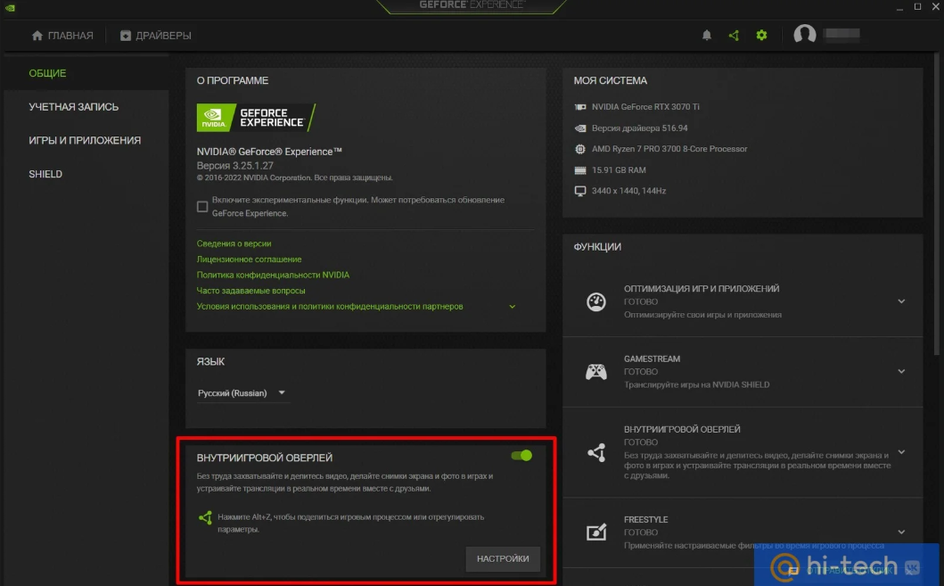Viewport: 944px width, 586px height.
Task: Open the notifications bell icon
Action: 707,35
